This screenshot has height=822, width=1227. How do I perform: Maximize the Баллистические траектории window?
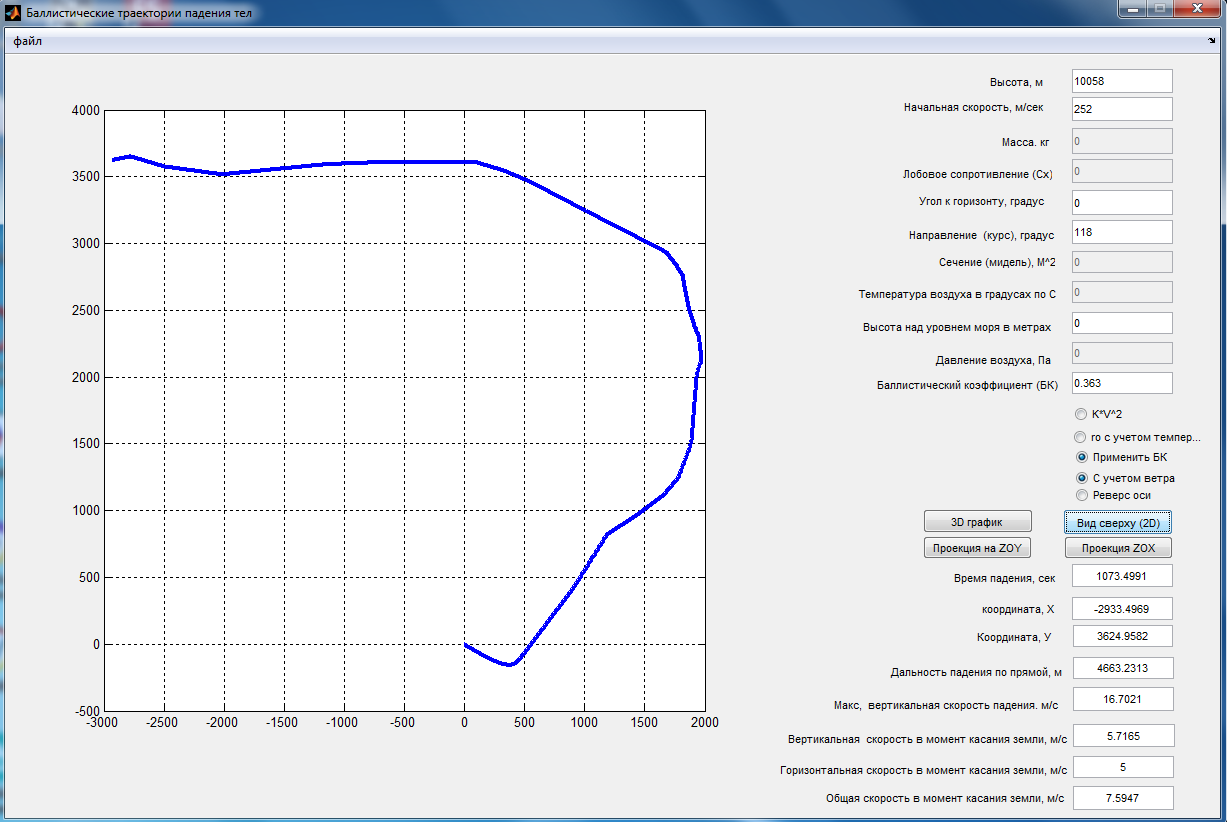[1160, 9]
